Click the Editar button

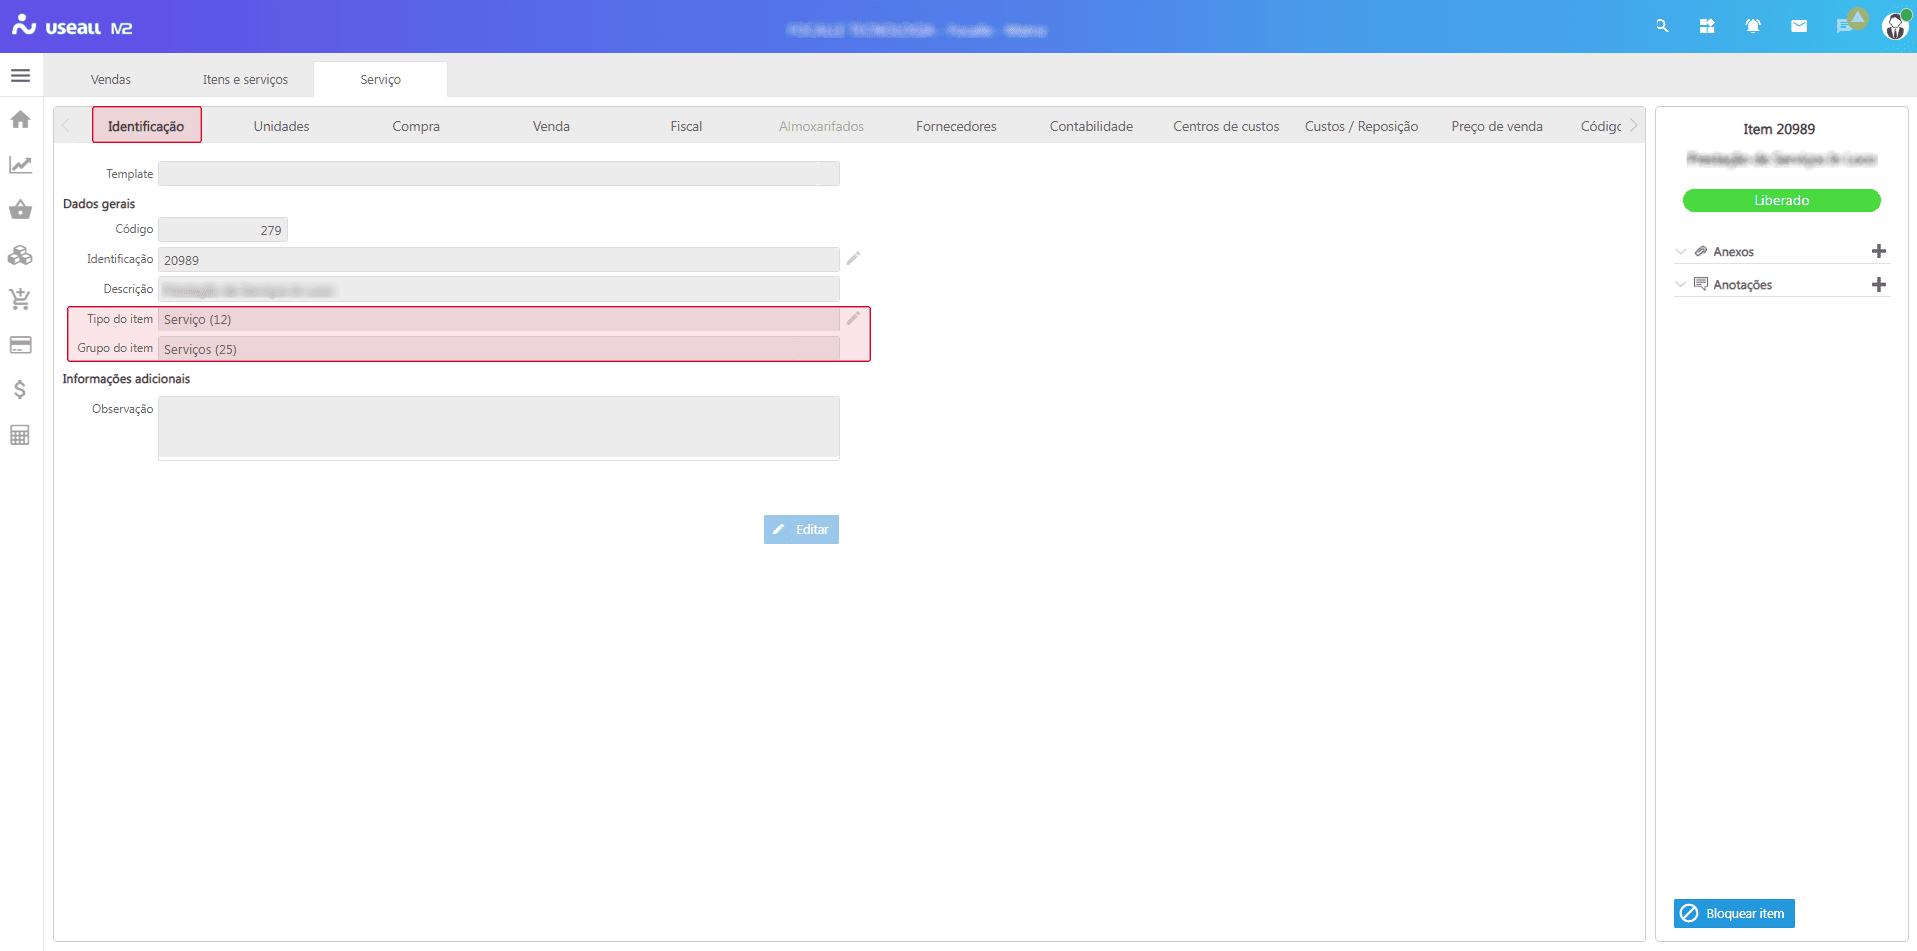click(x=801, y=530)
